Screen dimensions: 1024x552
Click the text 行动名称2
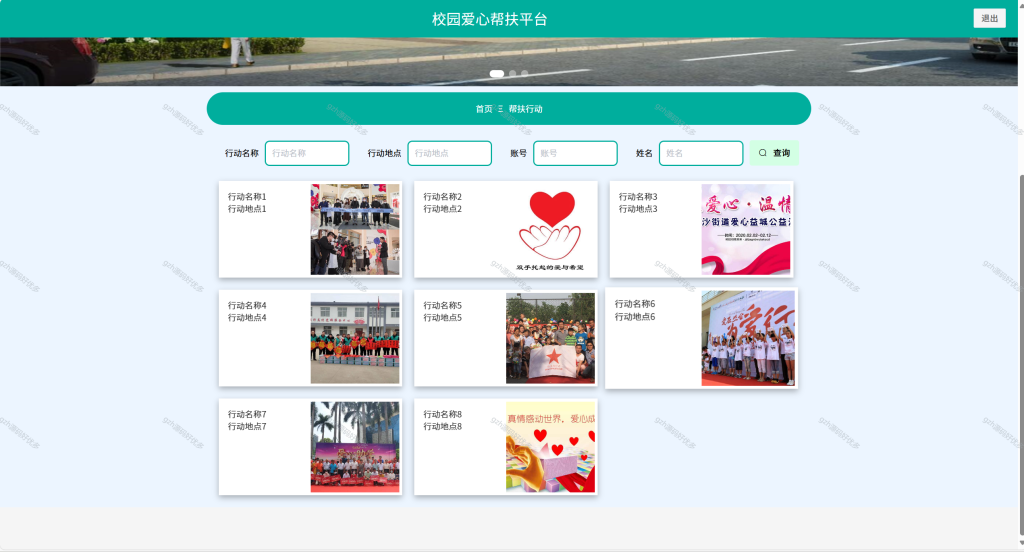442,197
